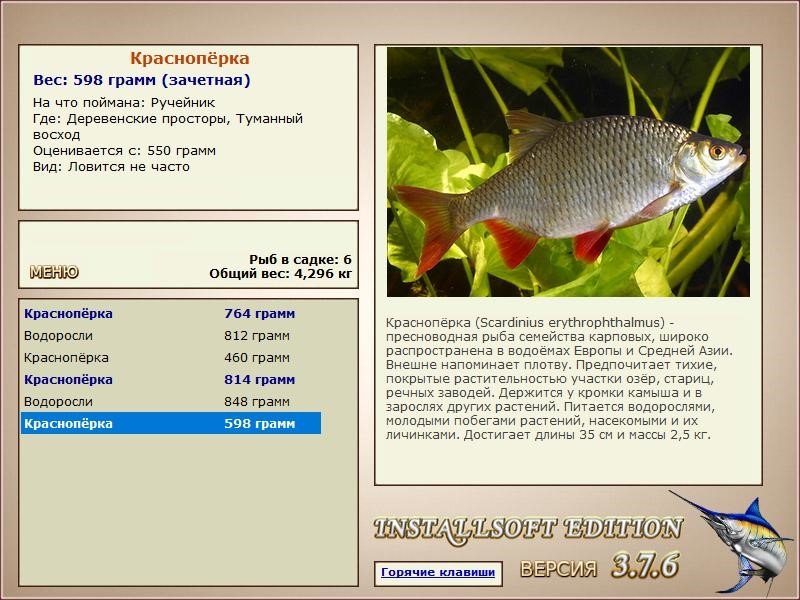800x600 pixels.
Task: Click the Общий вес: 4,296 кг text
Action: tap(281, 274)
